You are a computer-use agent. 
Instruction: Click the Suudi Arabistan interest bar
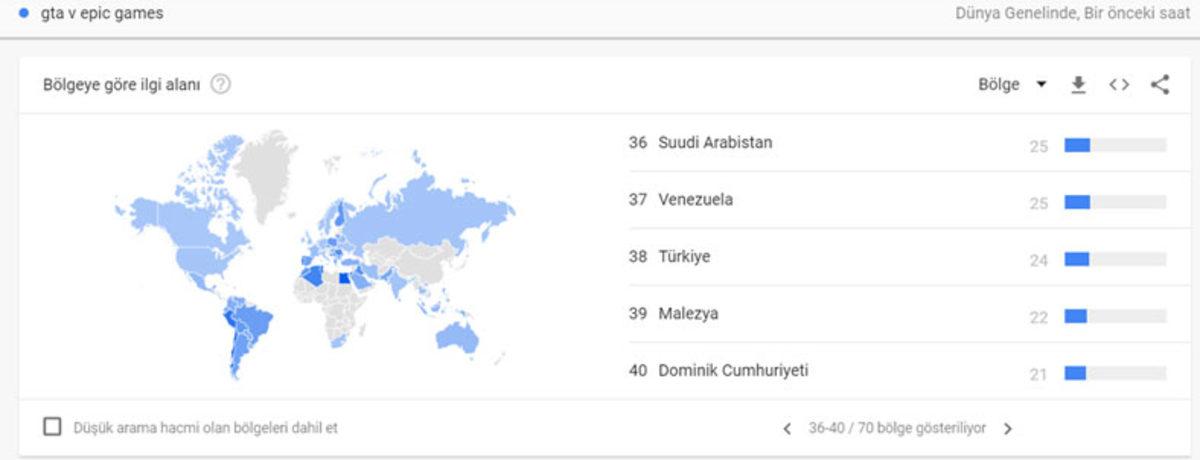pyautogui.click(x=1115, y=146)
